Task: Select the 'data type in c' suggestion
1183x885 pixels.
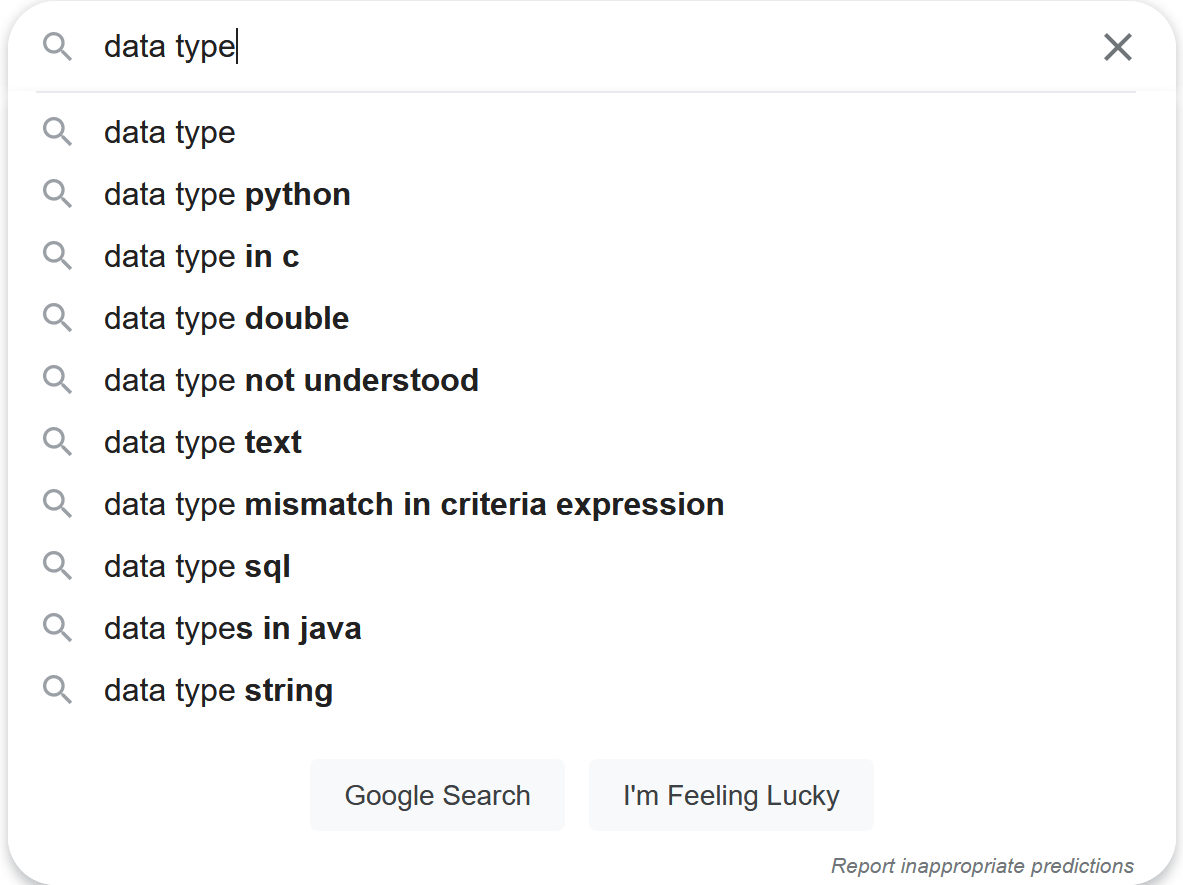Action: [x=201, y=257]
